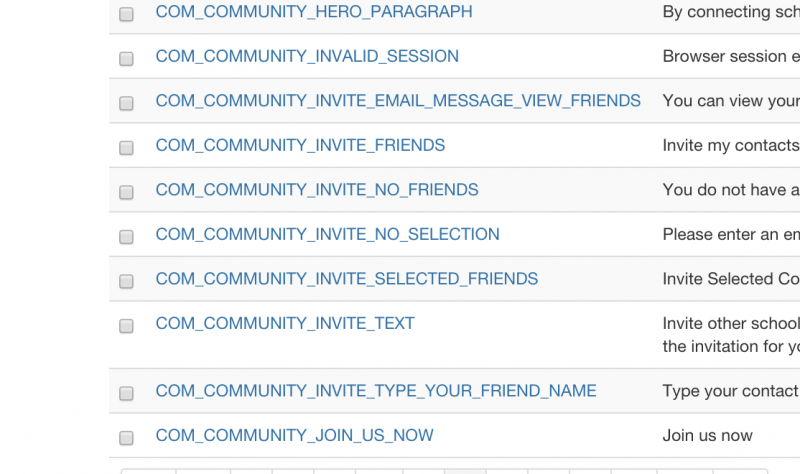Select checkbox for INVITE_EMAIL_MESSAGE_VIEW_FRIENDS row
Viewport: 800px width, 474px height.
point(126,103)
